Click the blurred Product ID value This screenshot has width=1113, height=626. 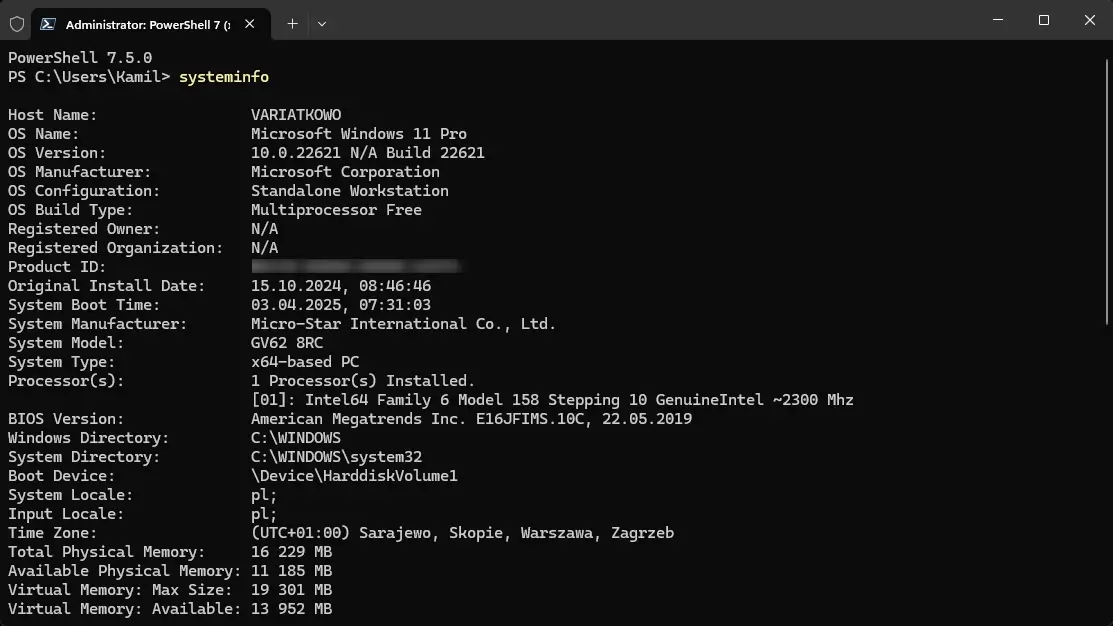(x=356, y=267)
